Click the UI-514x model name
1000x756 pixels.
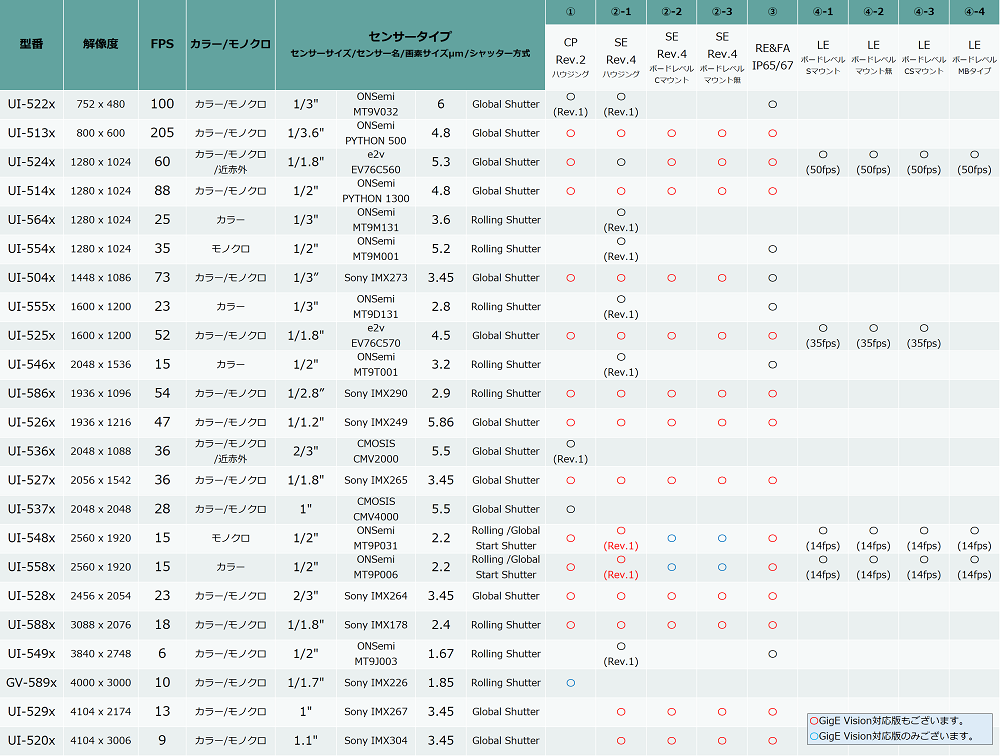point(31,191)
